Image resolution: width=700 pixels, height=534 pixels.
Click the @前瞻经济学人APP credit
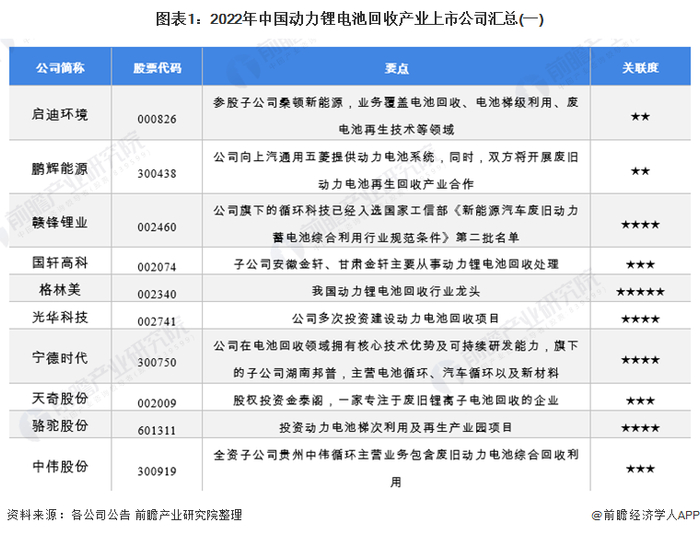pyautogui.click(x=646, y=515)
